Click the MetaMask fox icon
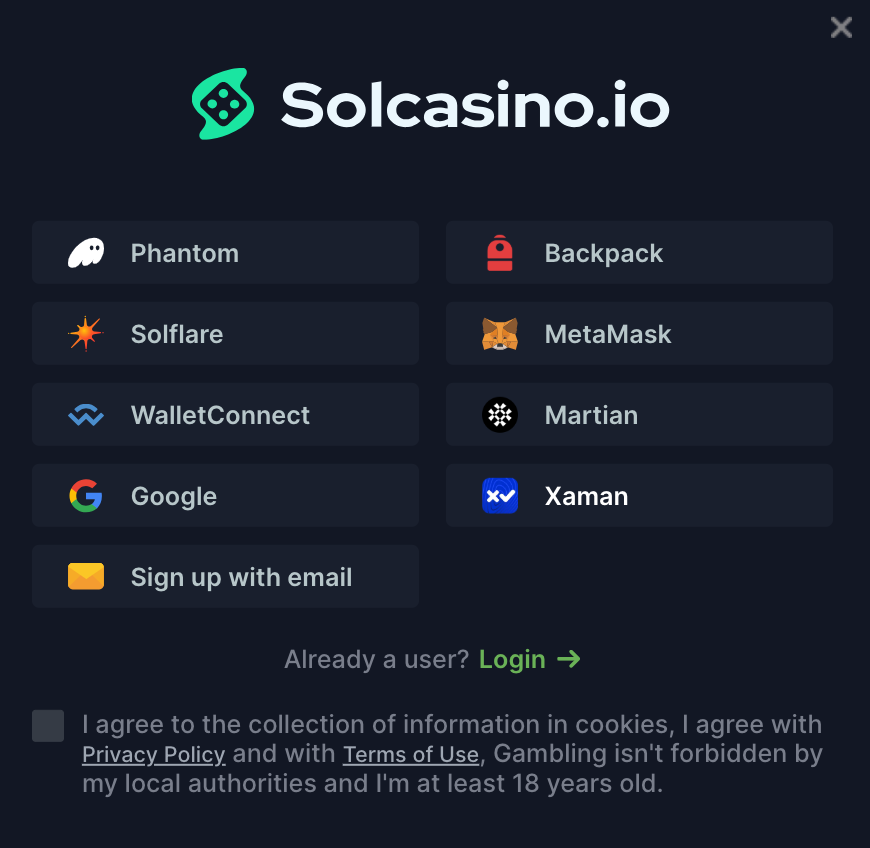This screenshot has width=870, height=848. click(x=500, y=334)
